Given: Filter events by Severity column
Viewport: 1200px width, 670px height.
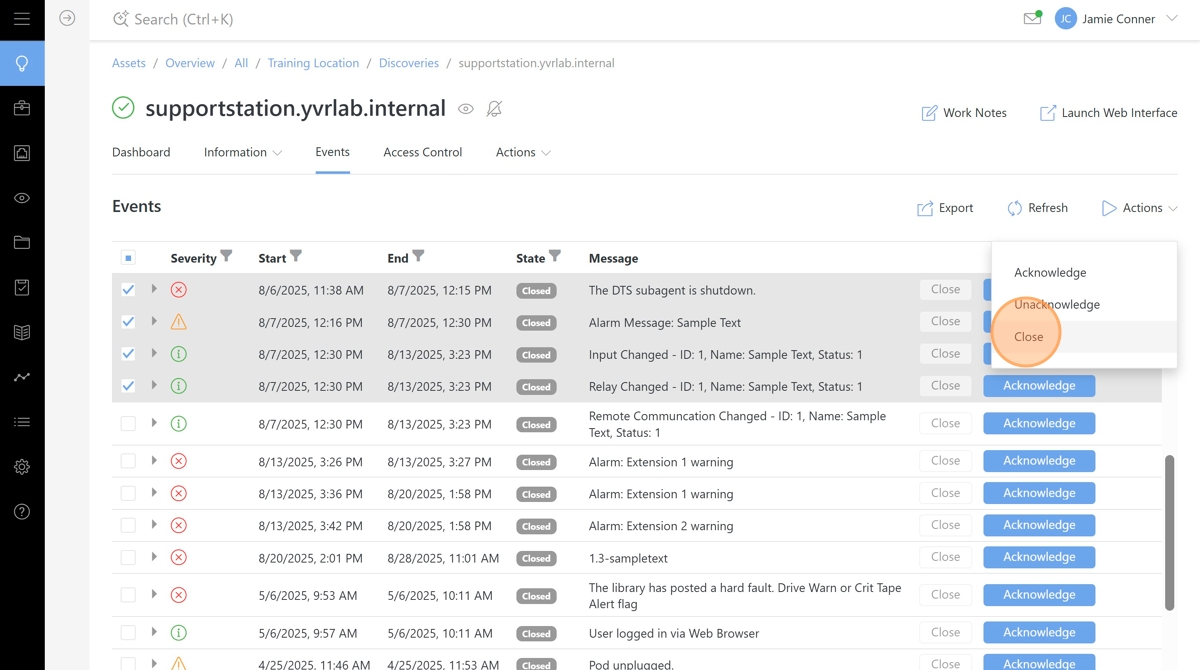Looking at the screenshot, I should [x=227, y=257].
